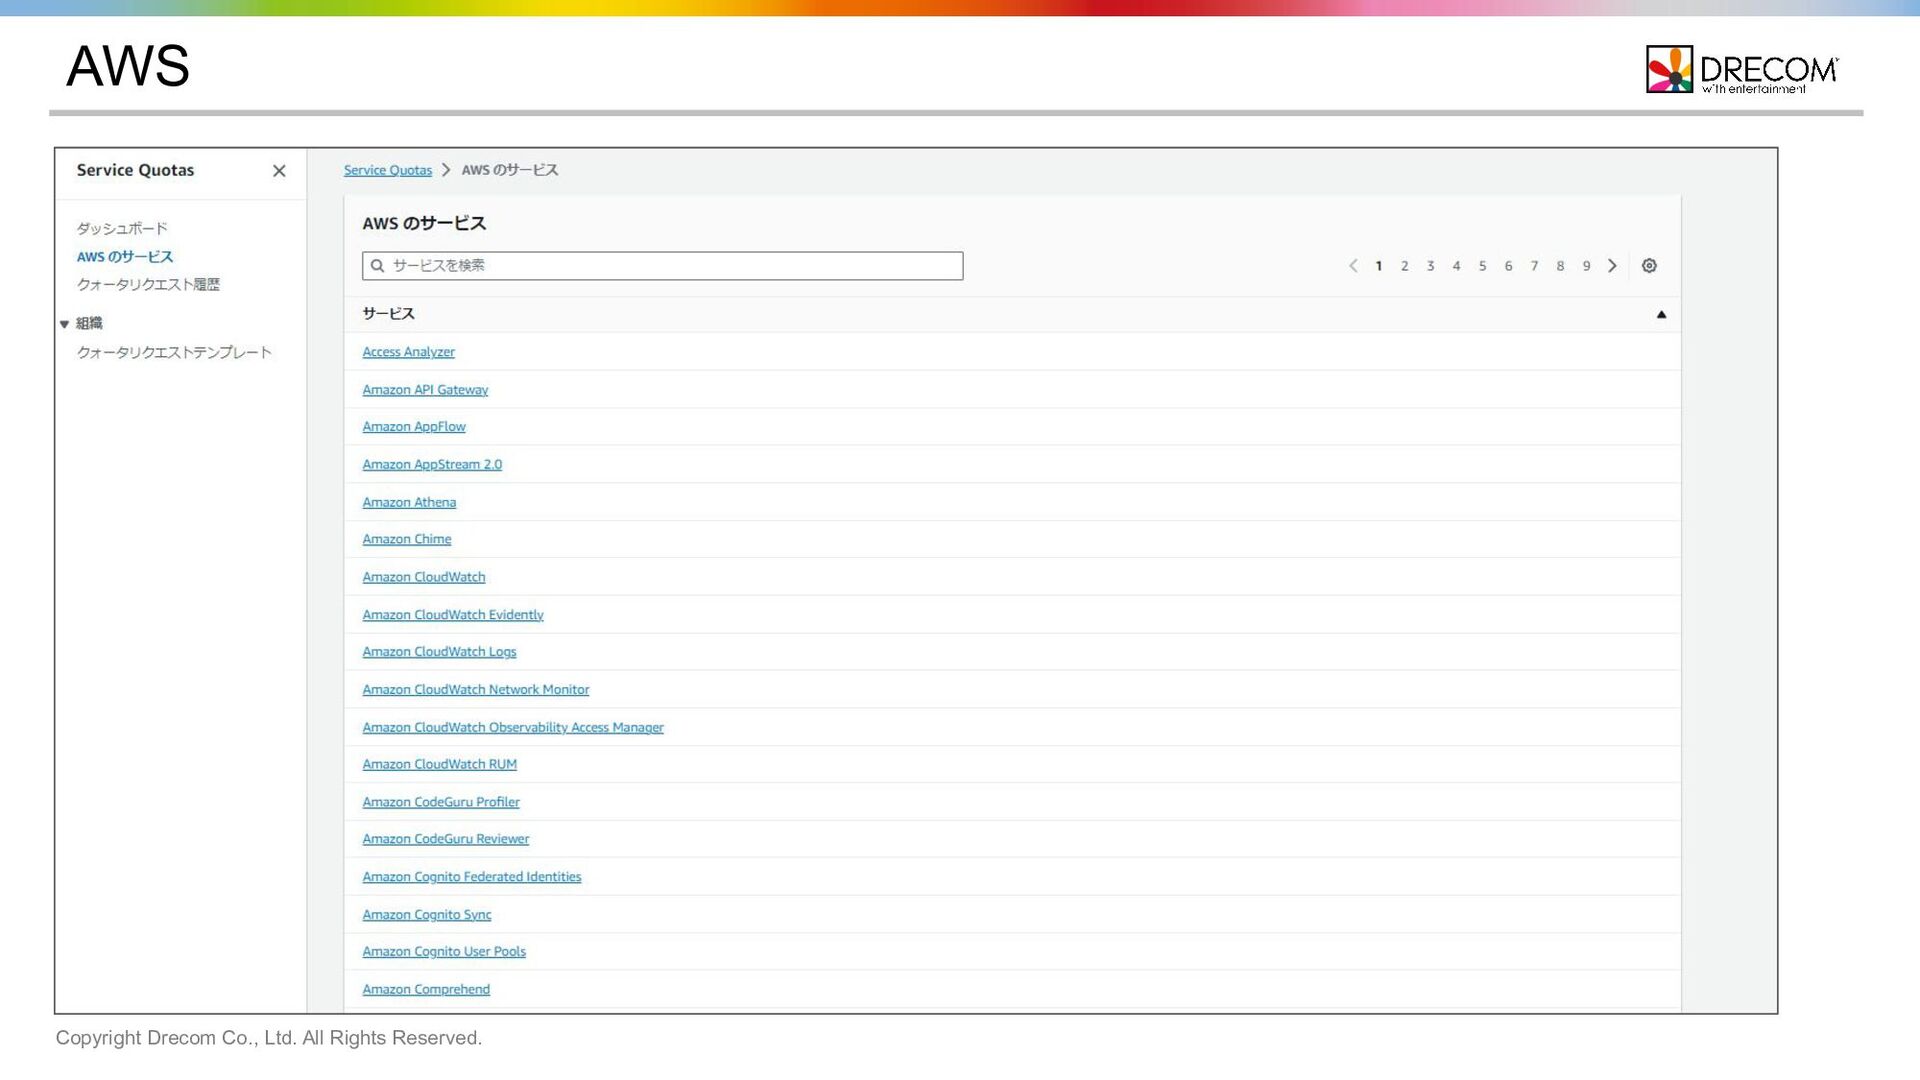1920x1080 pixels.
Task: Click the AWS のサービス breadcrumb text
Action: [510, 171]
